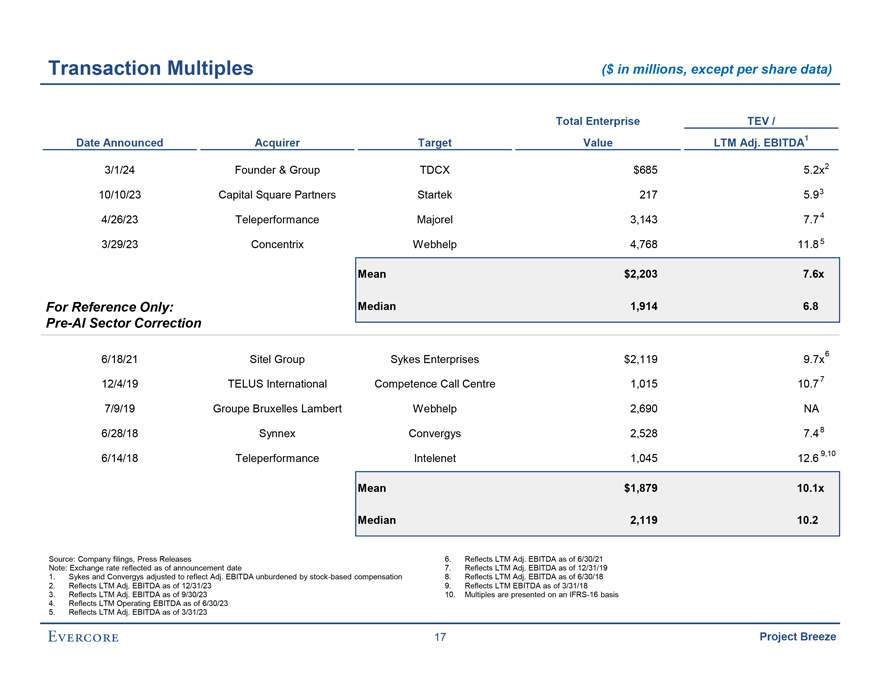Image resolution: width=880 pixels, height=680 pixels.
Task: Click the TDCX target cell
Action: tap(434, 170)
